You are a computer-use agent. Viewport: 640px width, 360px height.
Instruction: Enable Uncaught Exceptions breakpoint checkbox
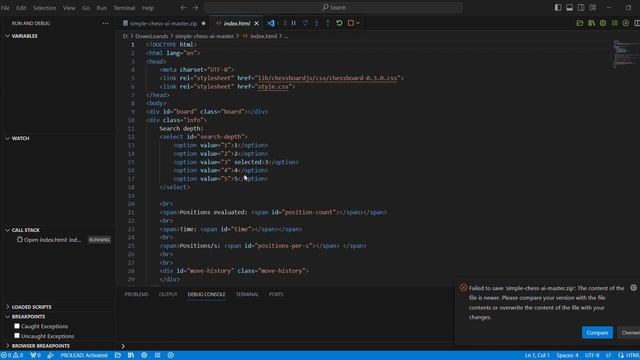17,336
